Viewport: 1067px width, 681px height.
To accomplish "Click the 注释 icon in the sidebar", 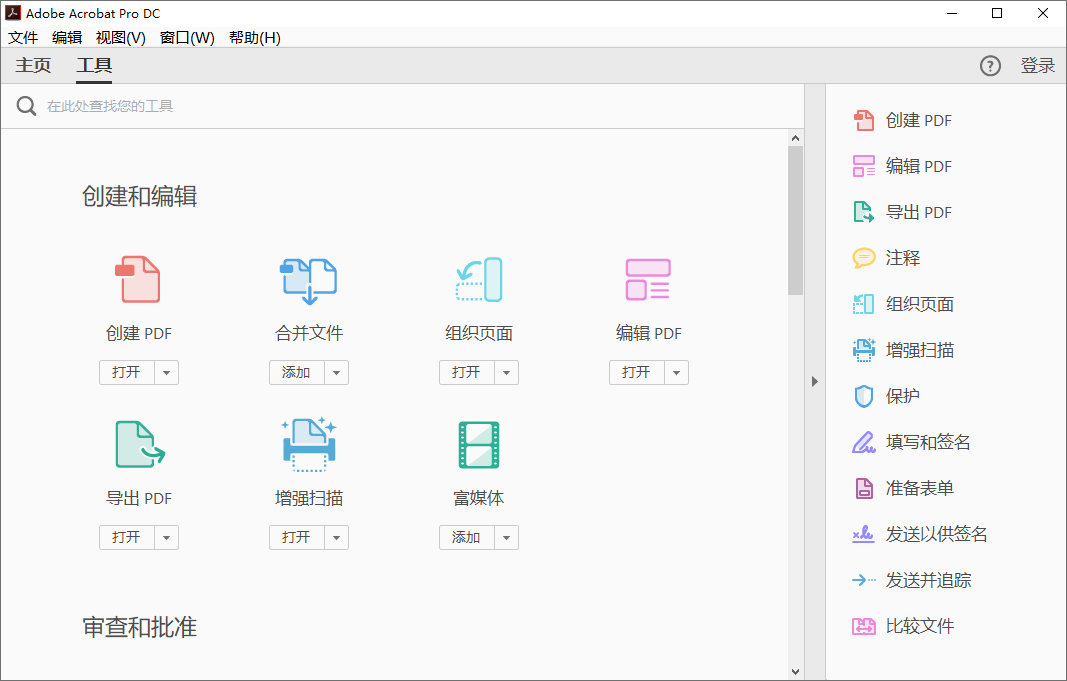I will [x=862, y=258].
